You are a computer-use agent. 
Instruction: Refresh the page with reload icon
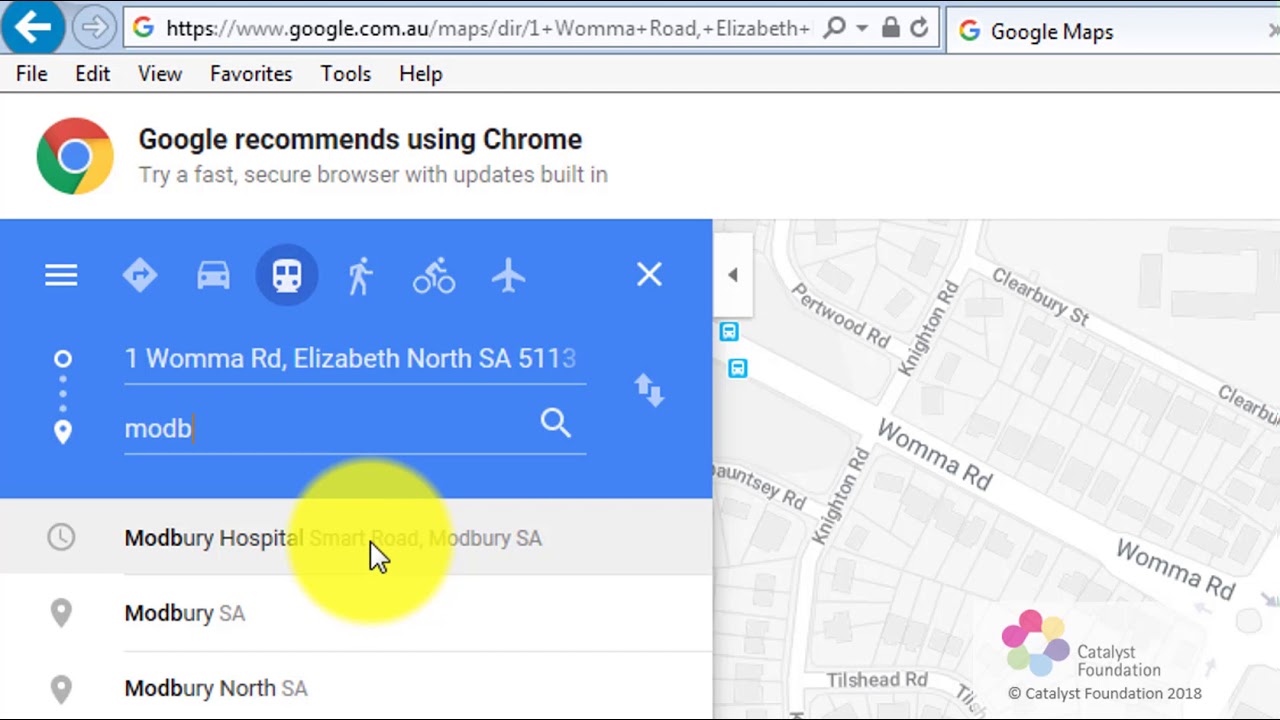pyautogui.click(x=919, y=28)
